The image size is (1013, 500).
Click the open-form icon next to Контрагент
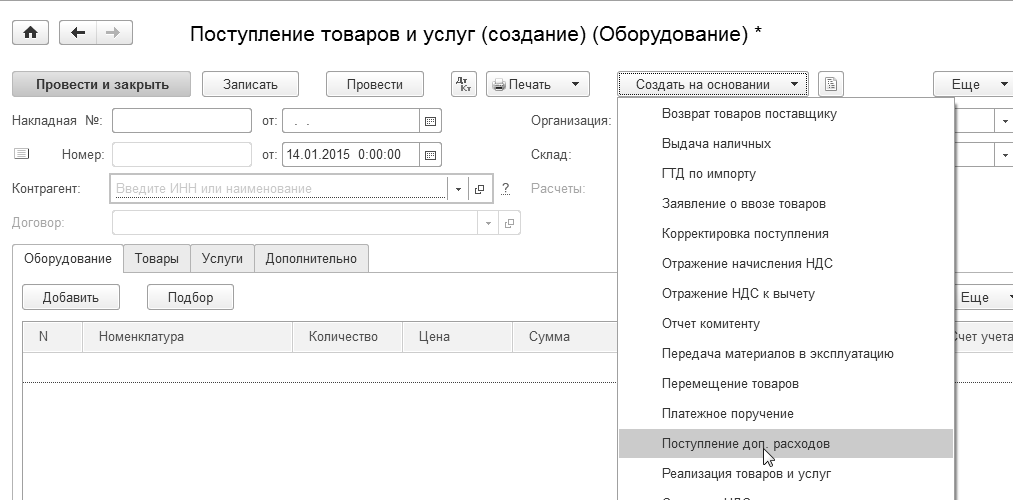point(479,188)
